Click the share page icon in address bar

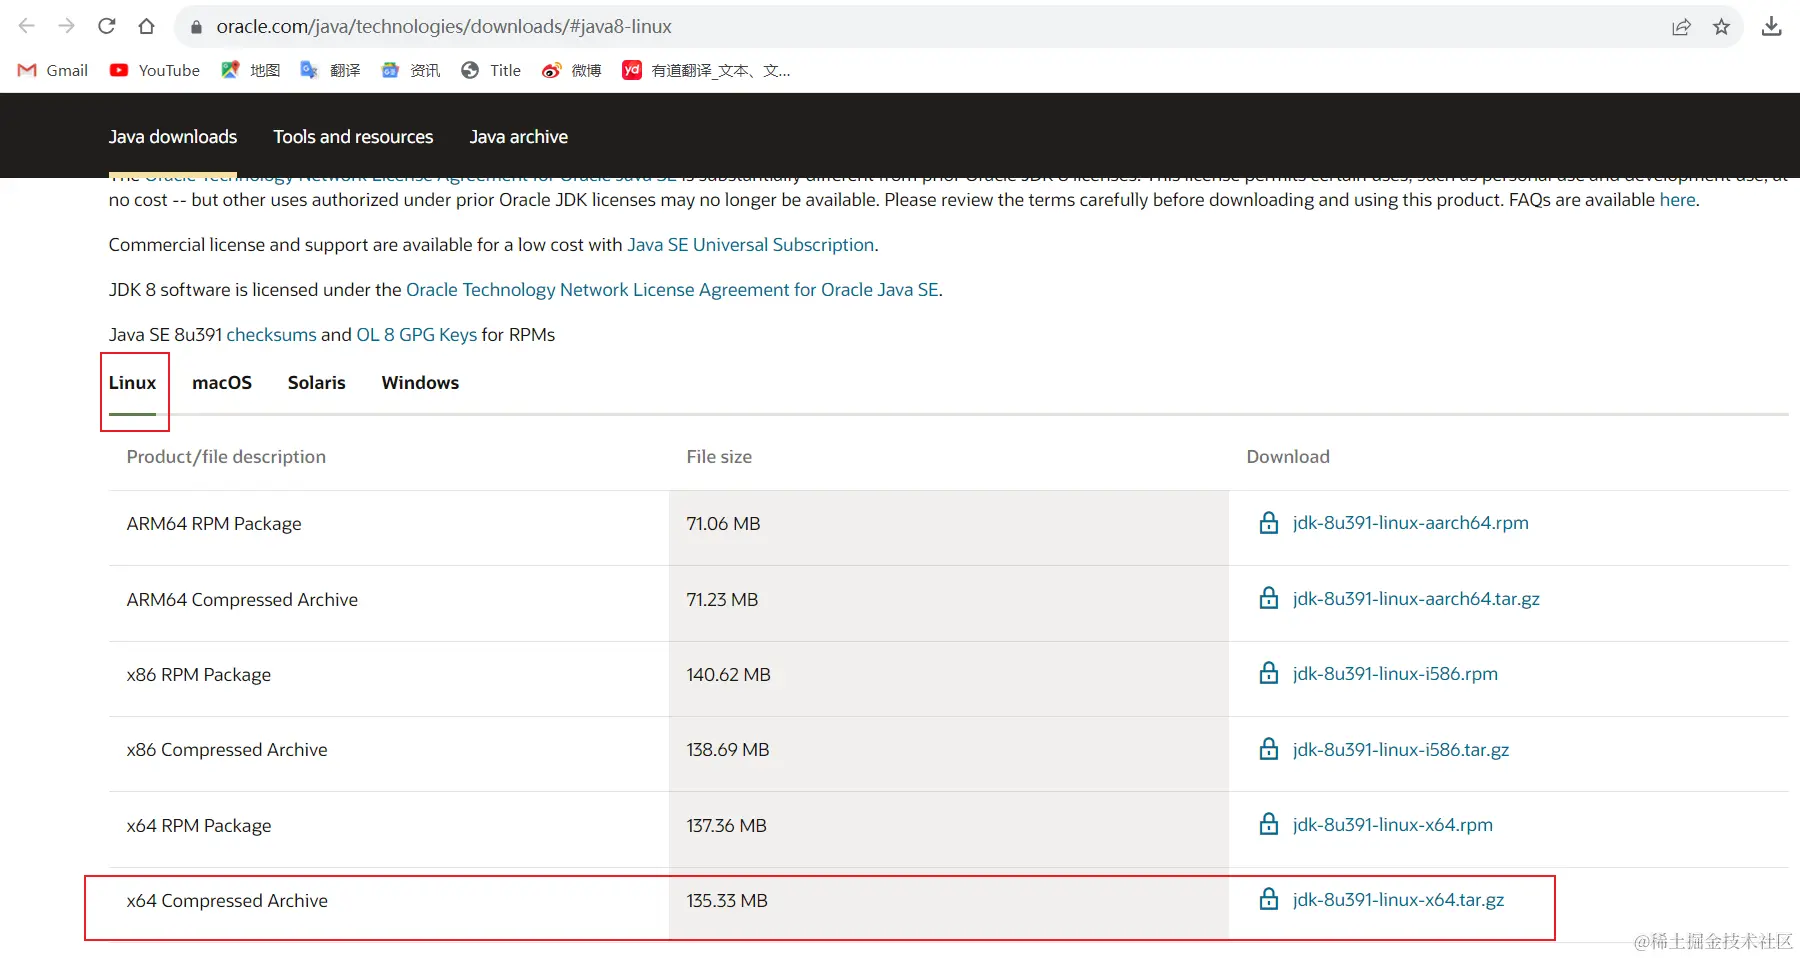click(x=1681, y=27)
